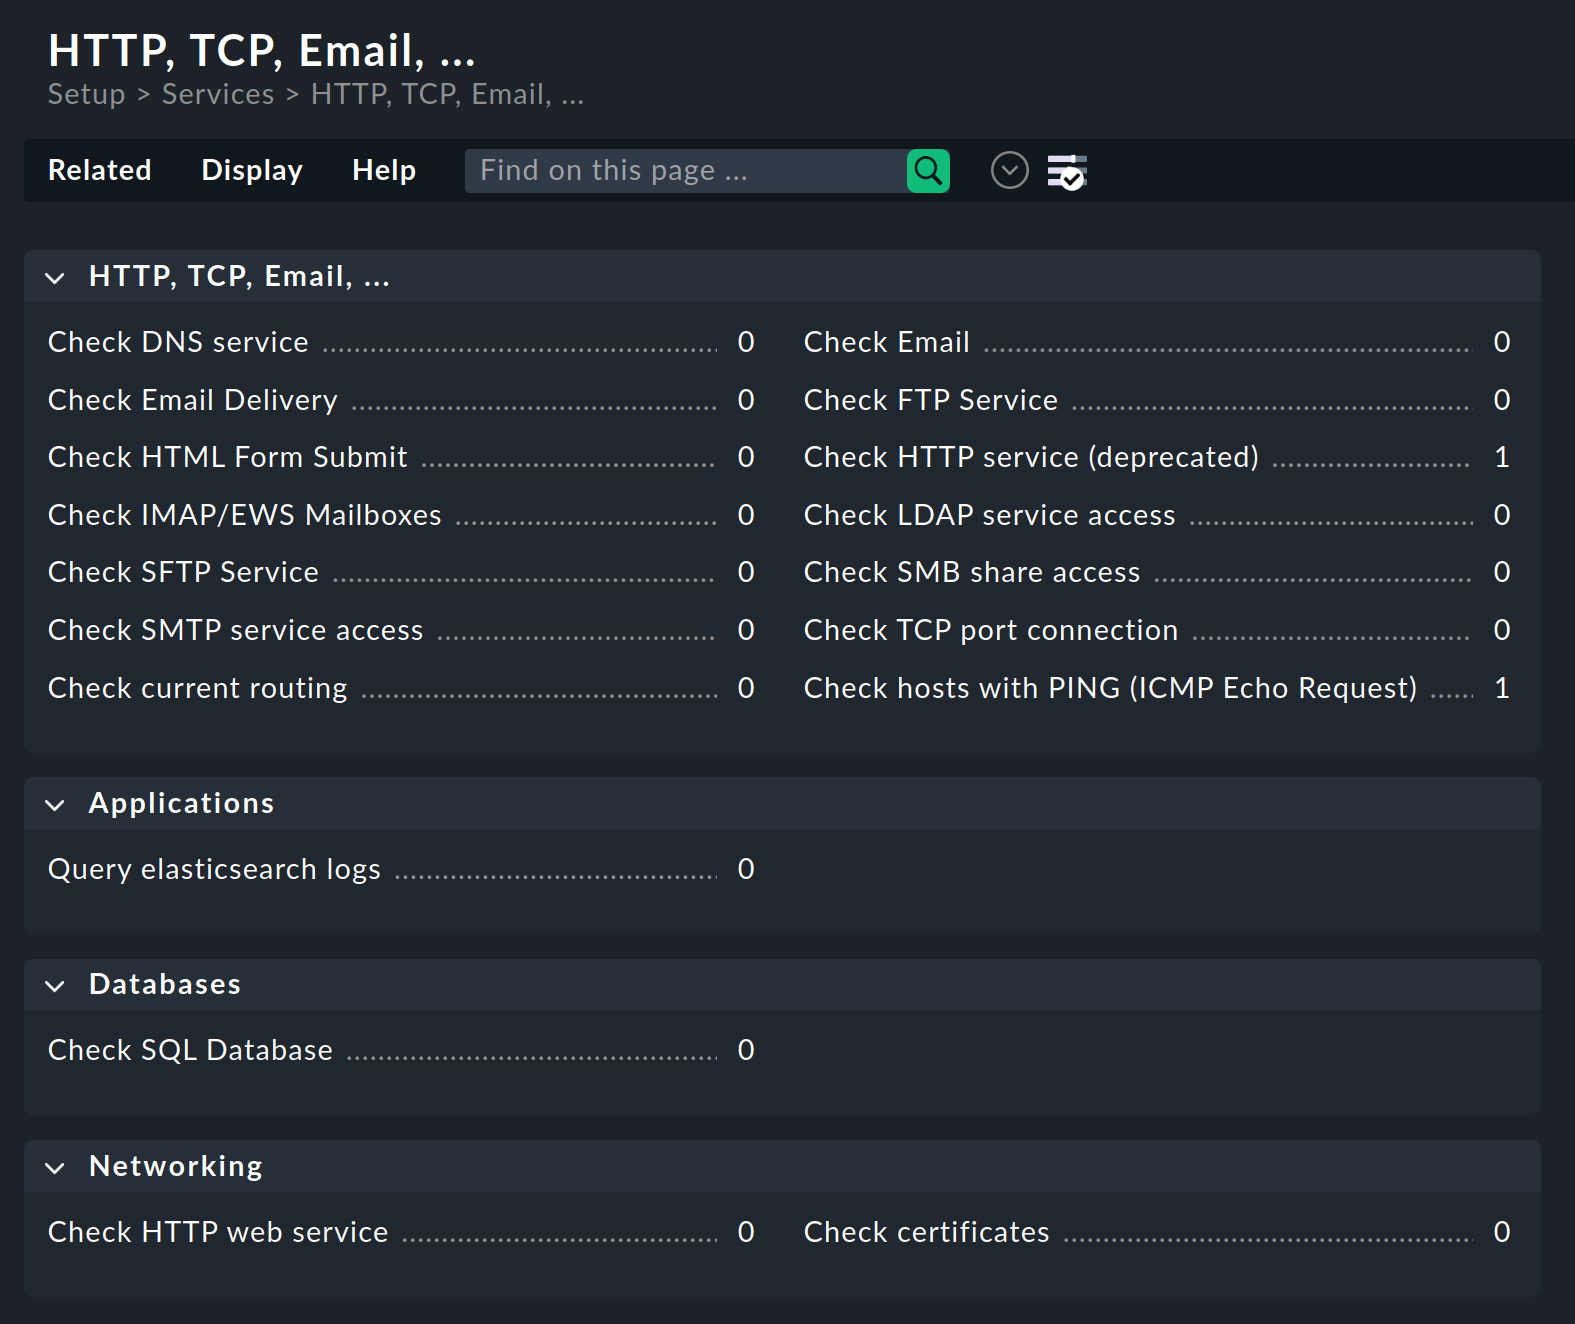Click the green search magnifier icon
1575x1324 pixels.
coord(928,171)
